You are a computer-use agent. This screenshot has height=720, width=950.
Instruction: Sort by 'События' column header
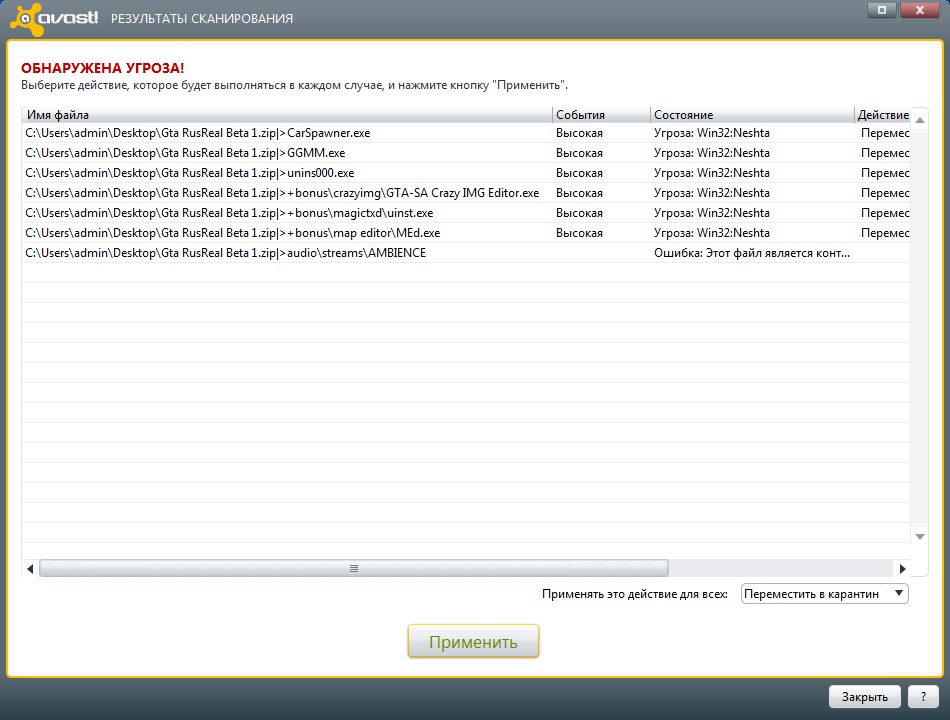click(x=600, y=115)
